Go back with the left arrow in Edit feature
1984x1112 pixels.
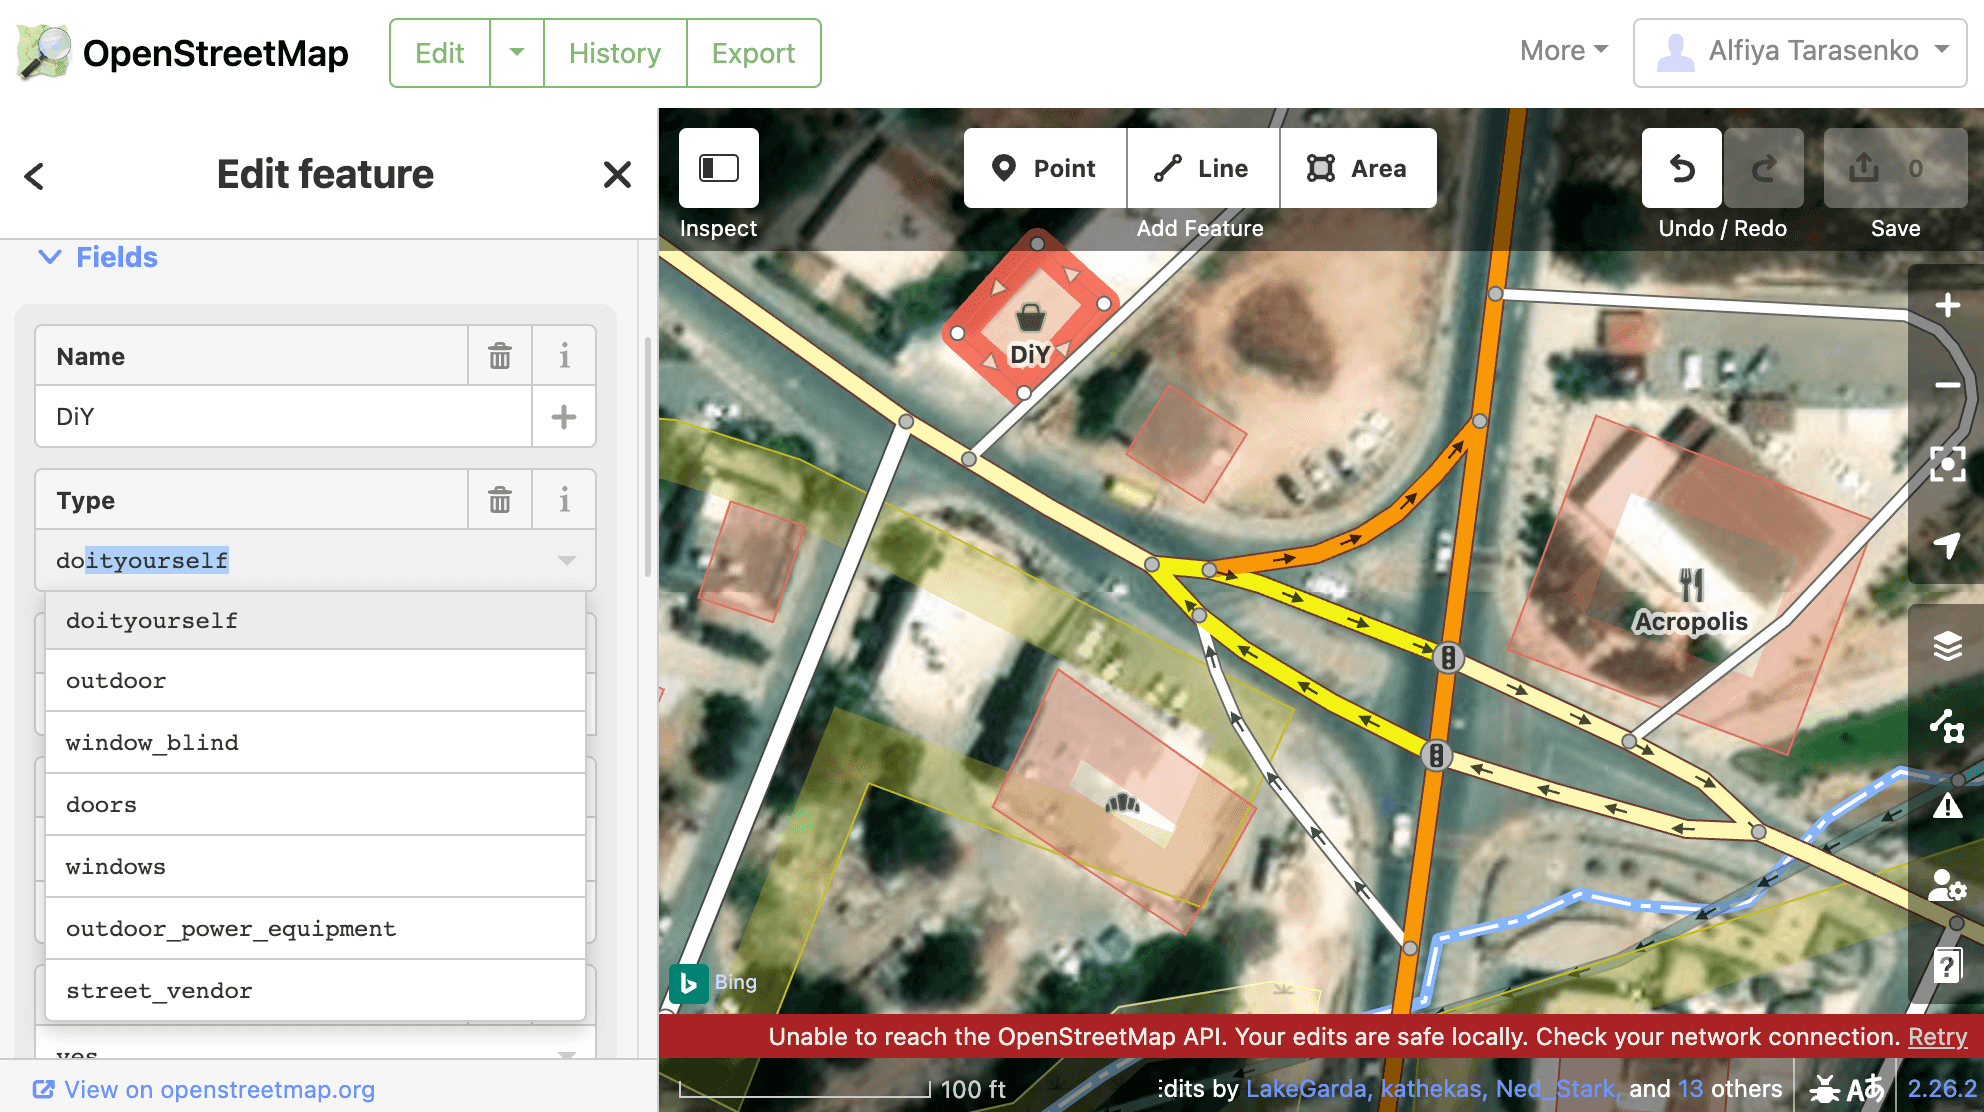(x=35, y=176)
